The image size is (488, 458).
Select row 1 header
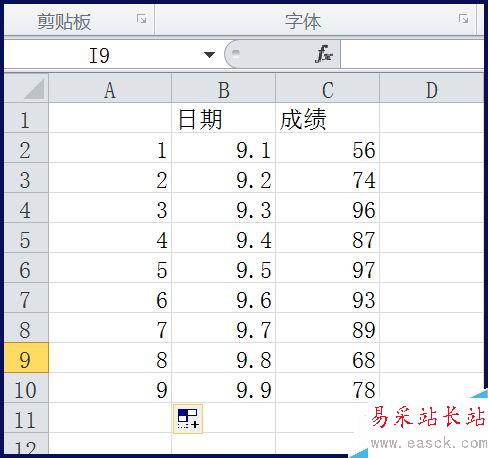(27, 118)
